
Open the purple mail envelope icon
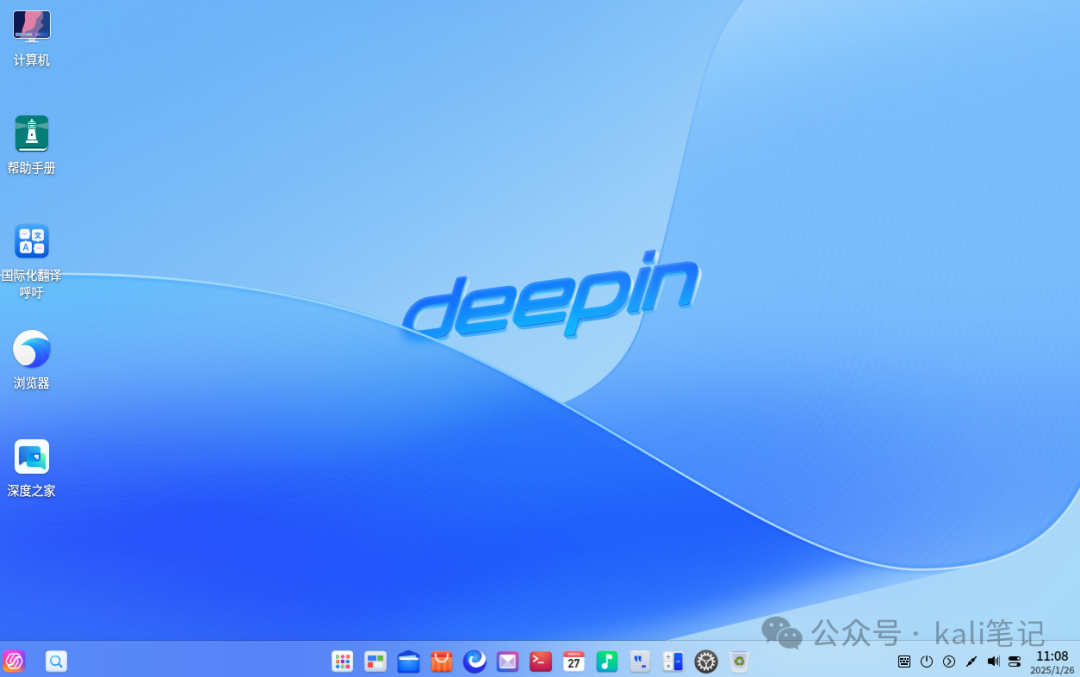[x=508, y=661]
